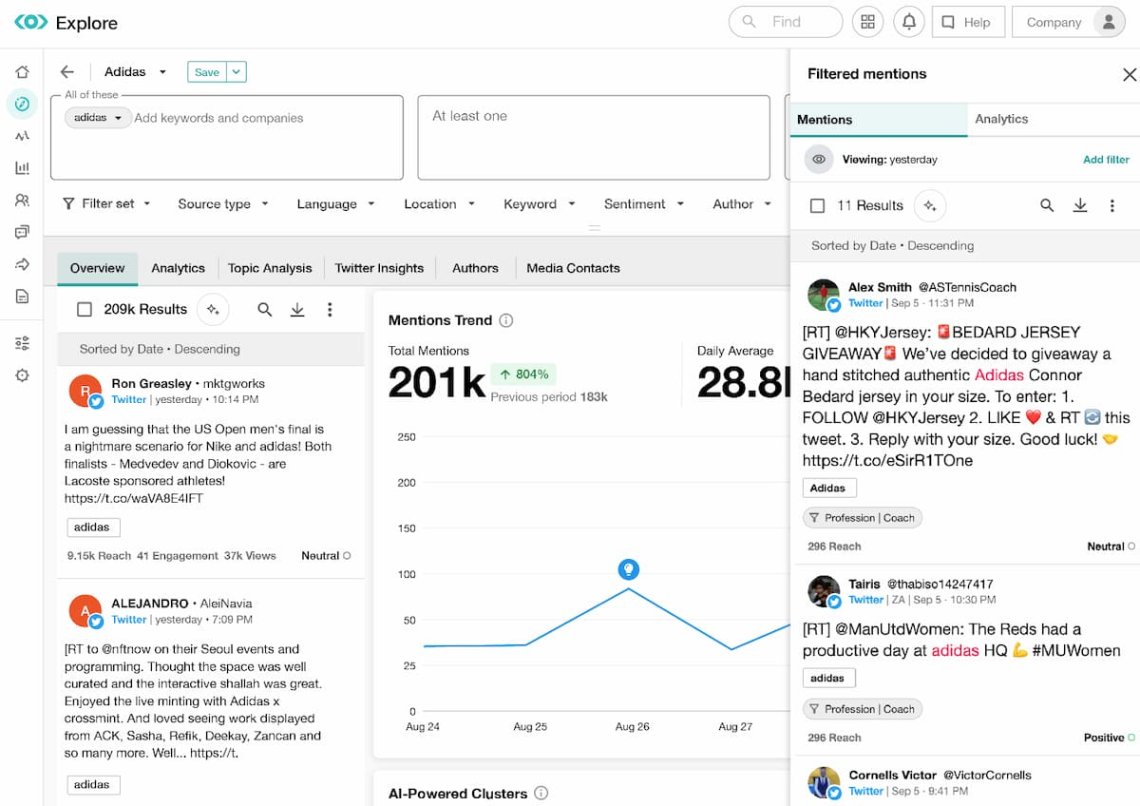Open the search magnifier above the 209k results
1140x806 pixels.
[264, 309]
